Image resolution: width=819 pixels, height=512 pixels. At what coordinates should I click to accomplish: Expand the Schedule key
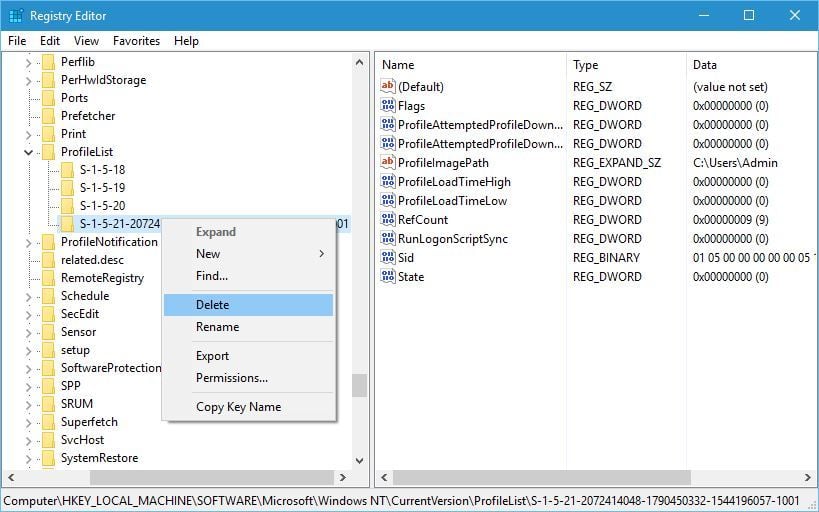point(28,297)
